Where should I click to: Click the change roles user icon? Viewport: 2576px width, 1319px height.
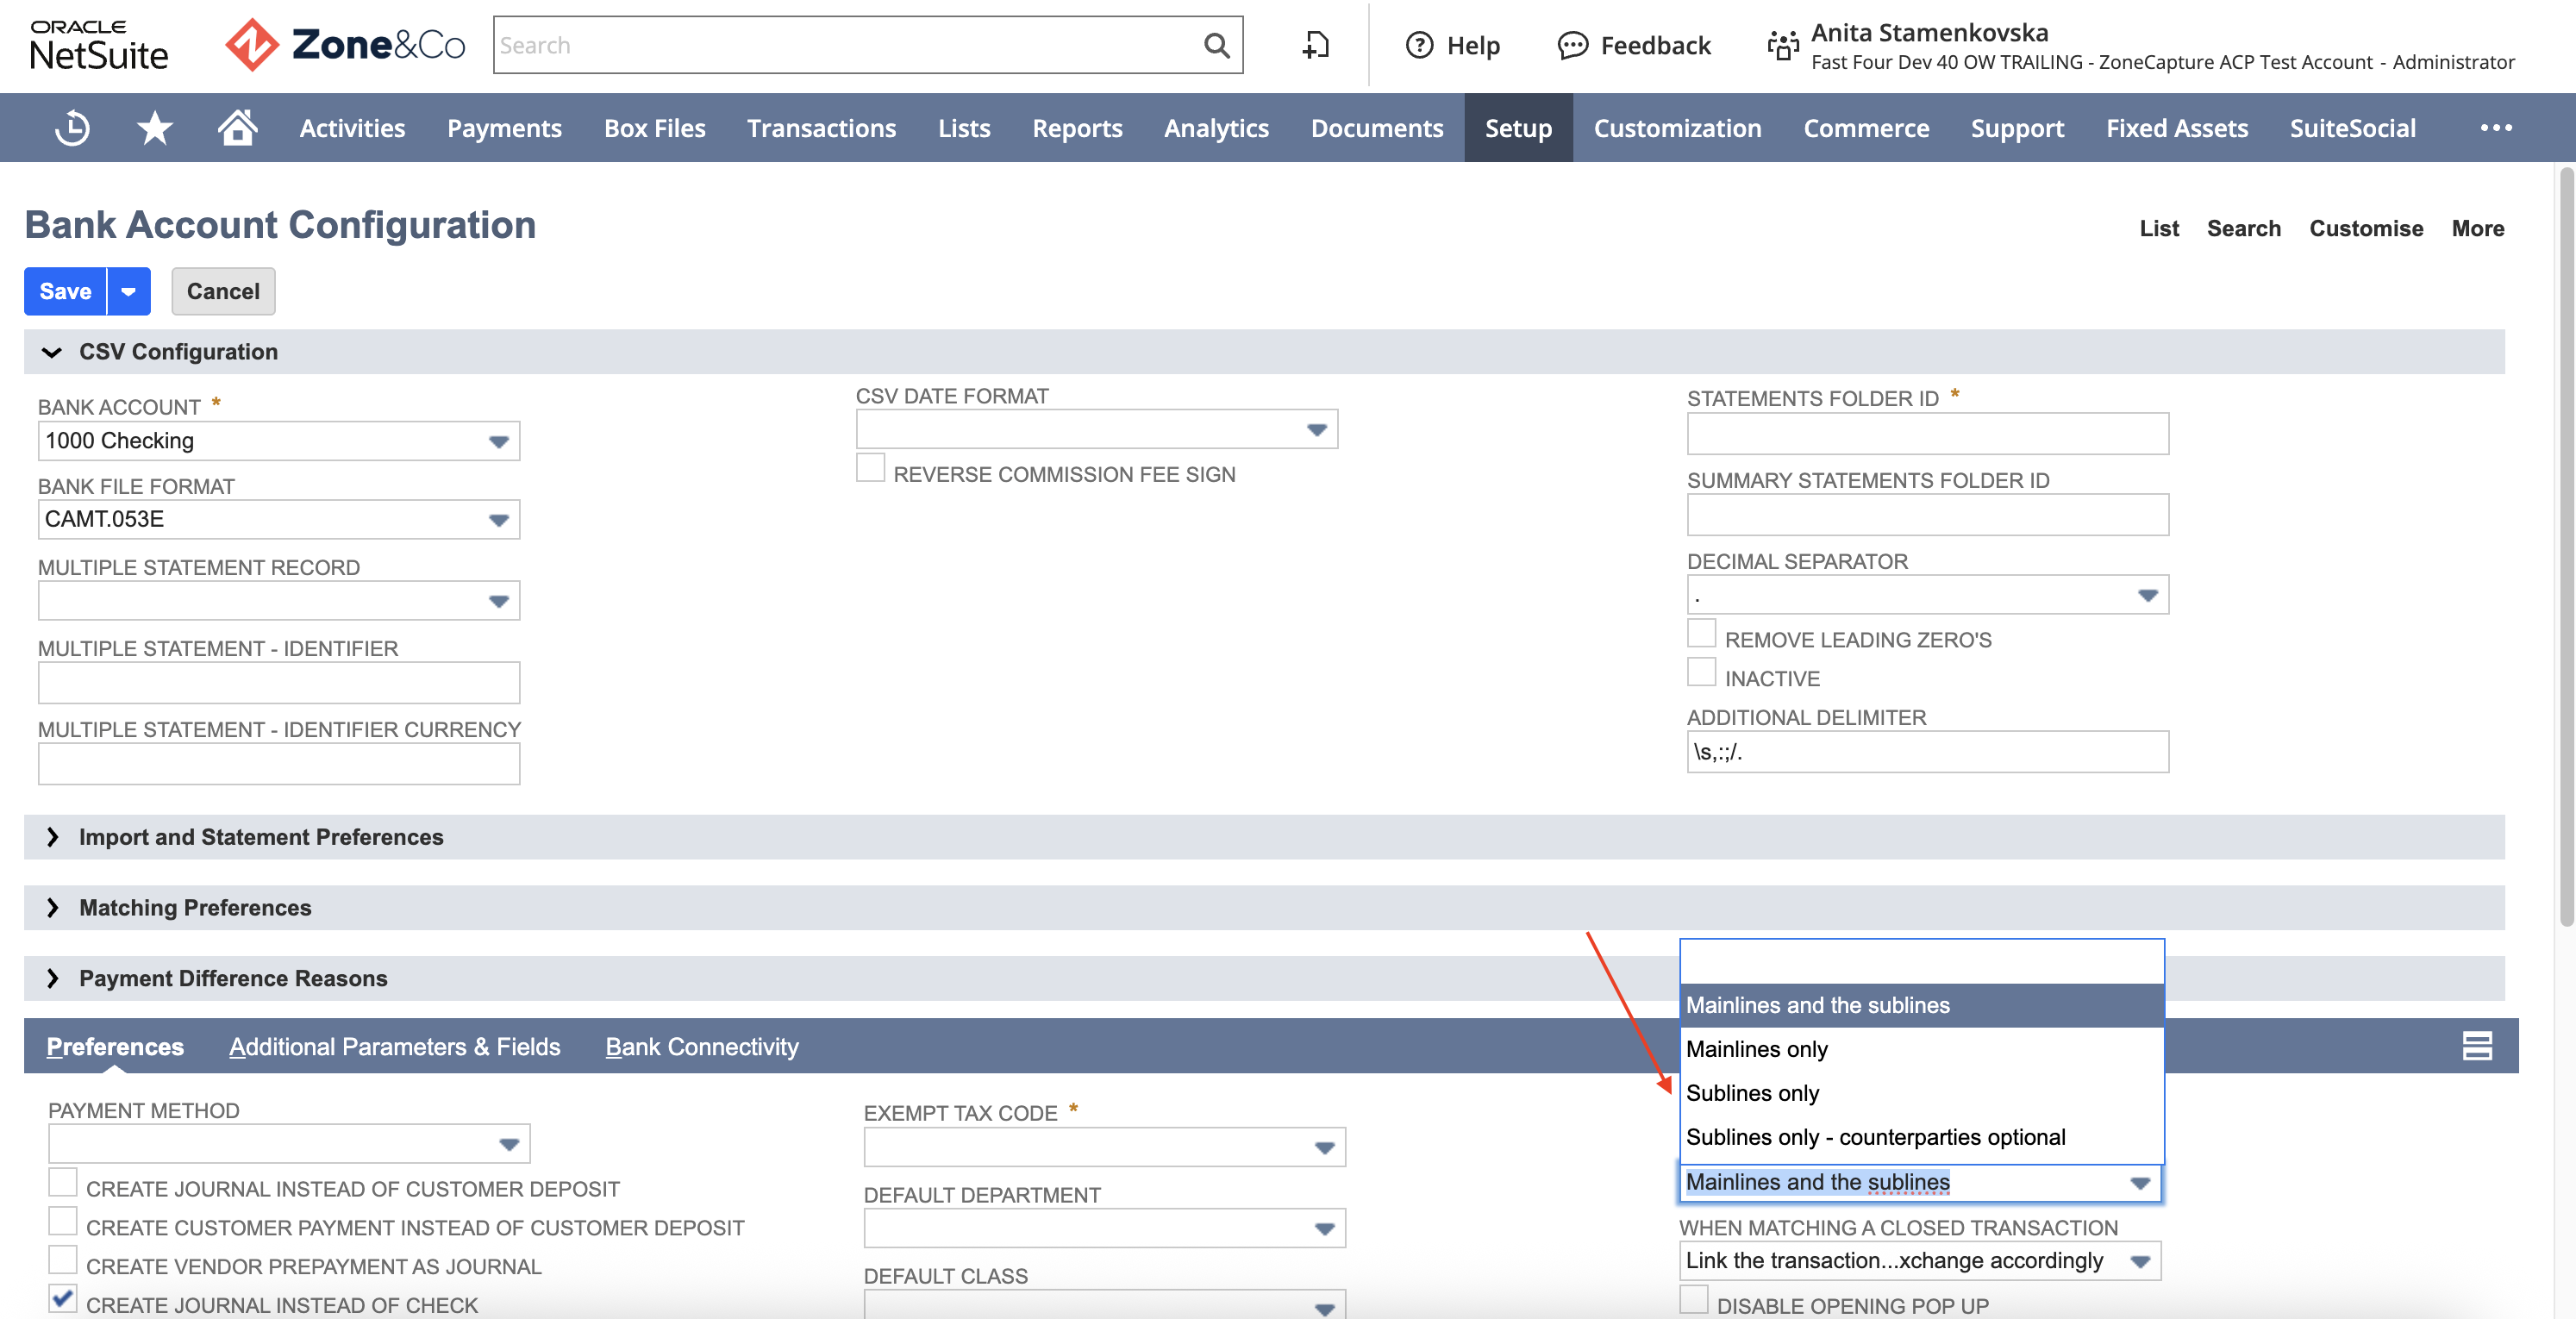point(1783,45)
